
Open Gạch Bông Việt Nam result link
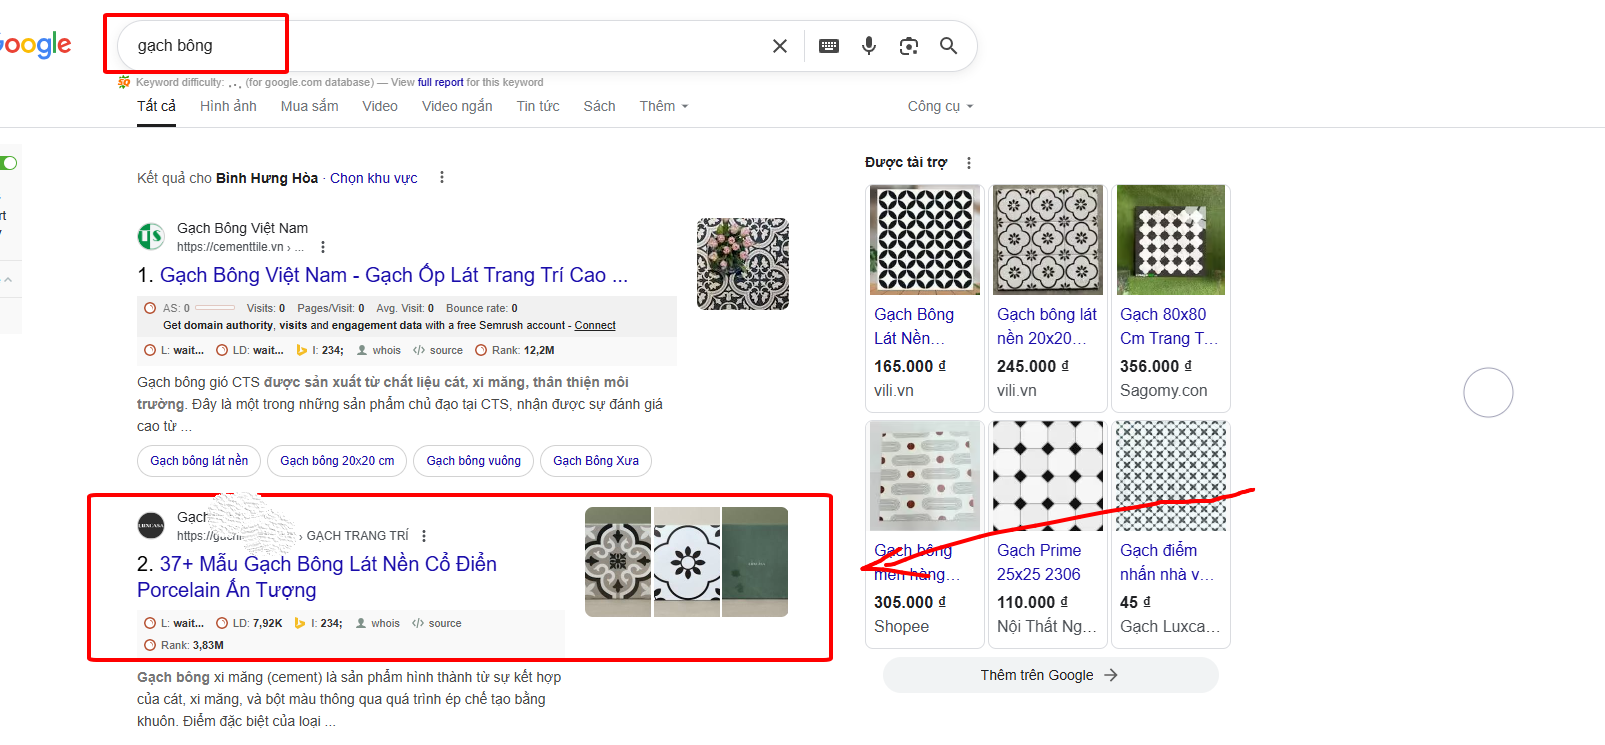(393, 275)
